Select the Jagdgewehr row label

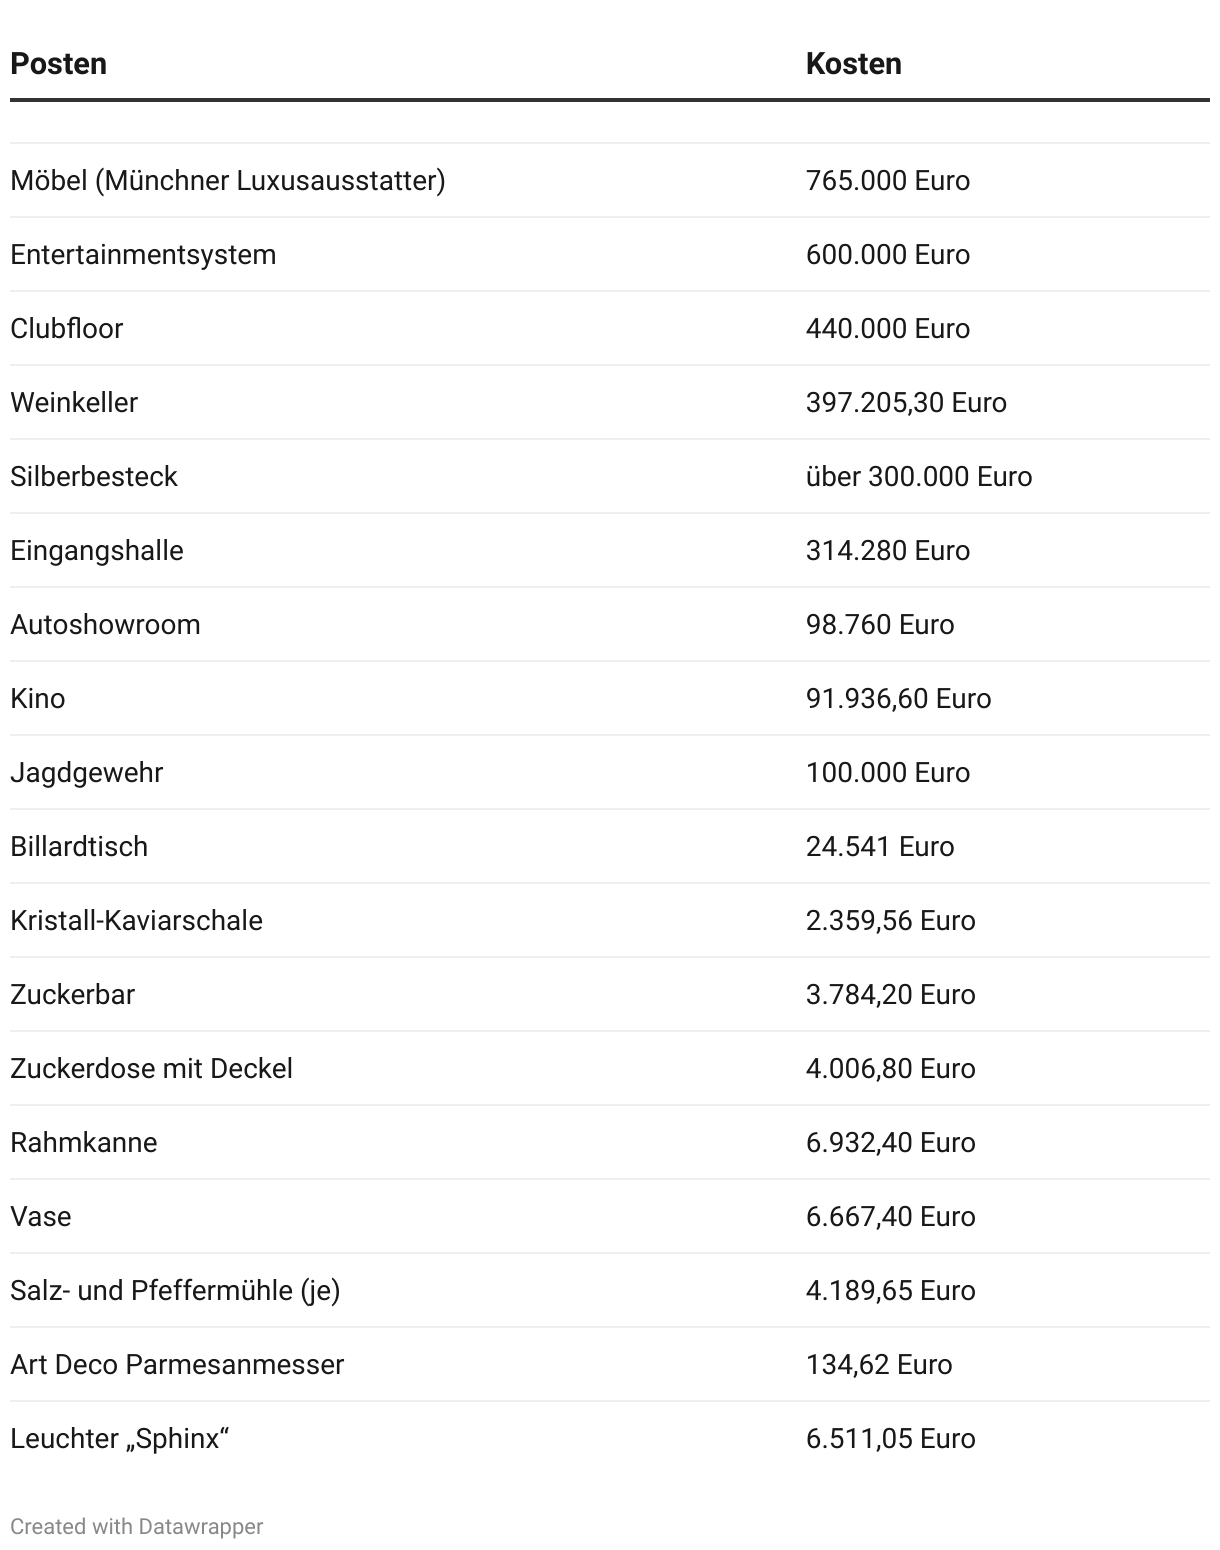87,773
